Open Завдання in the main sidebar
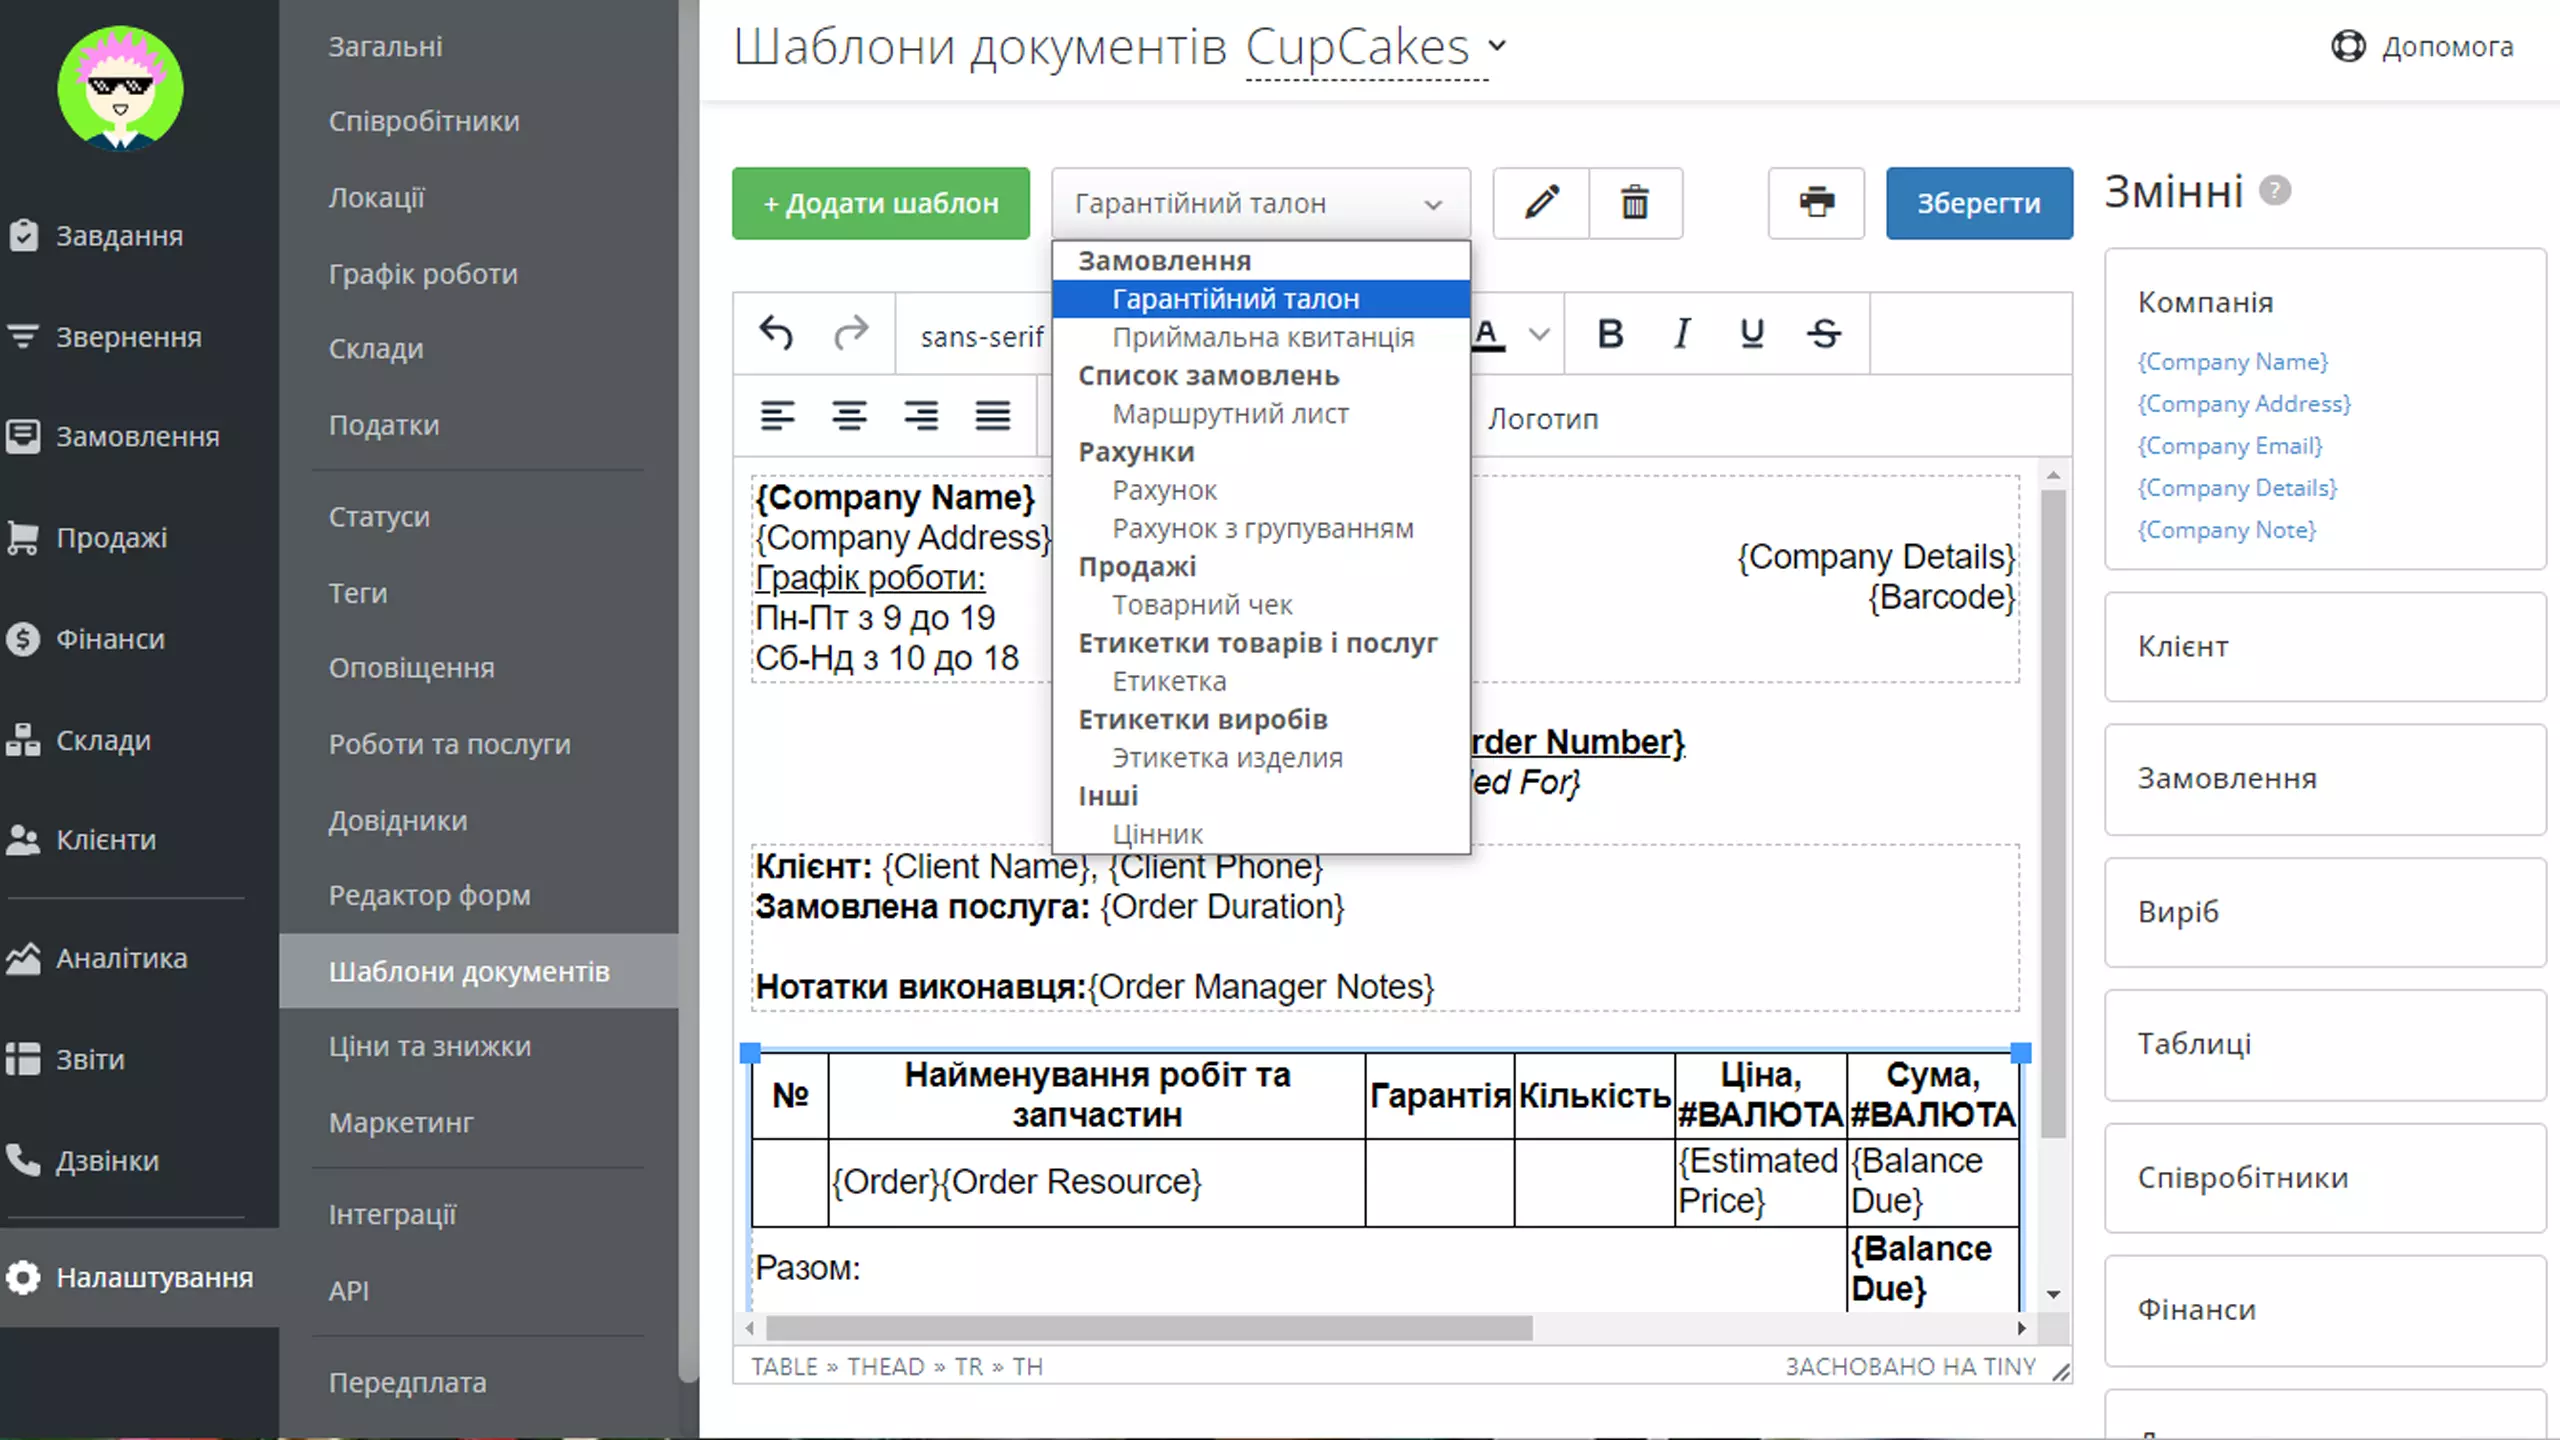The height and width of the screenshot is (1440, 2560). [x=120, y=236]
